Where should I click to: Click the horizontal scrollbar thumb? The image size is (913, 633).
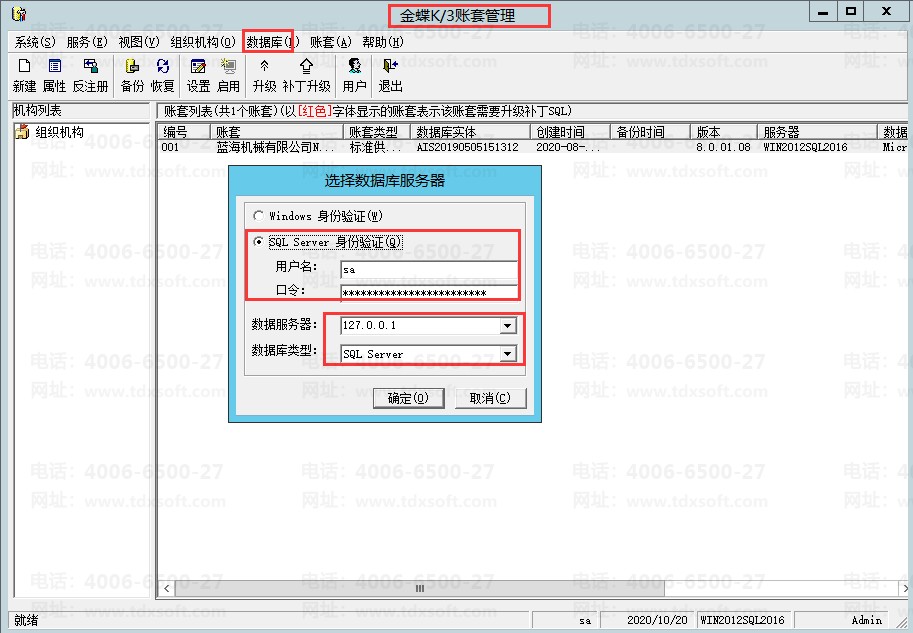pyautogui.click(x=419, y=589)
